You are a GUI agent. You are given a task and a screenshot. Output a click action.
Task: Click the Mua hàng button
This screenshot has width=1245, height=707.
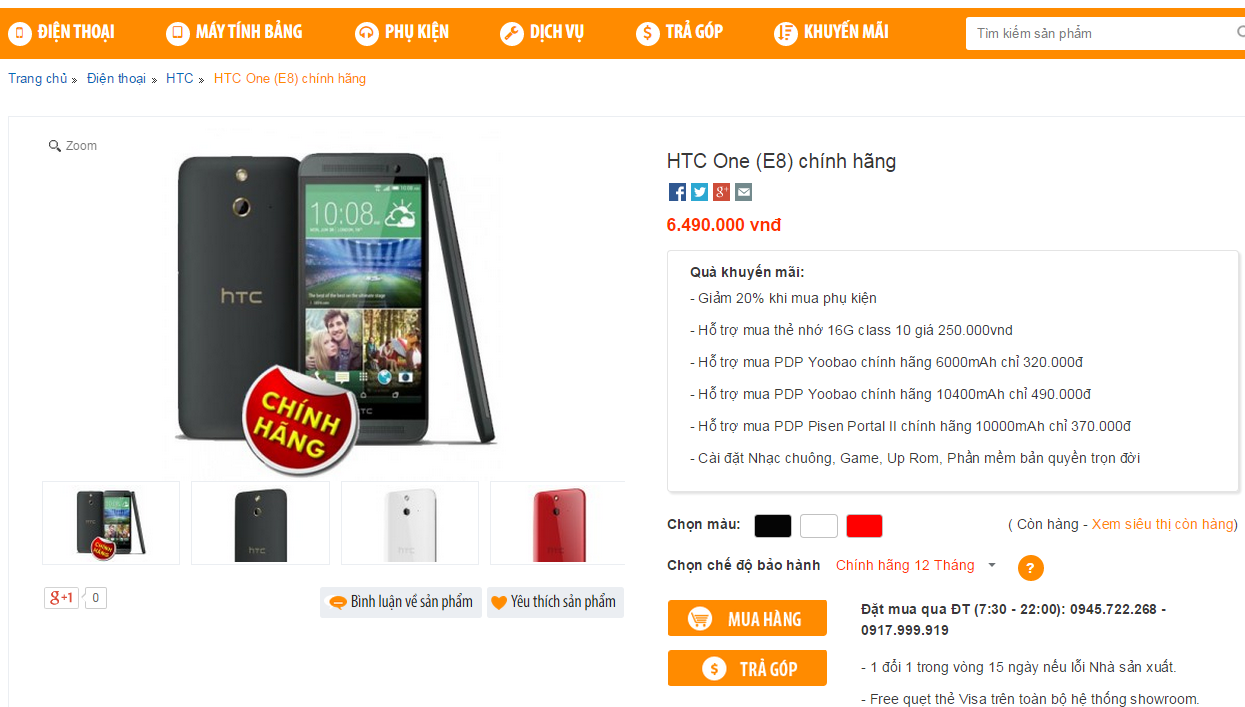(x=747, y=619)
